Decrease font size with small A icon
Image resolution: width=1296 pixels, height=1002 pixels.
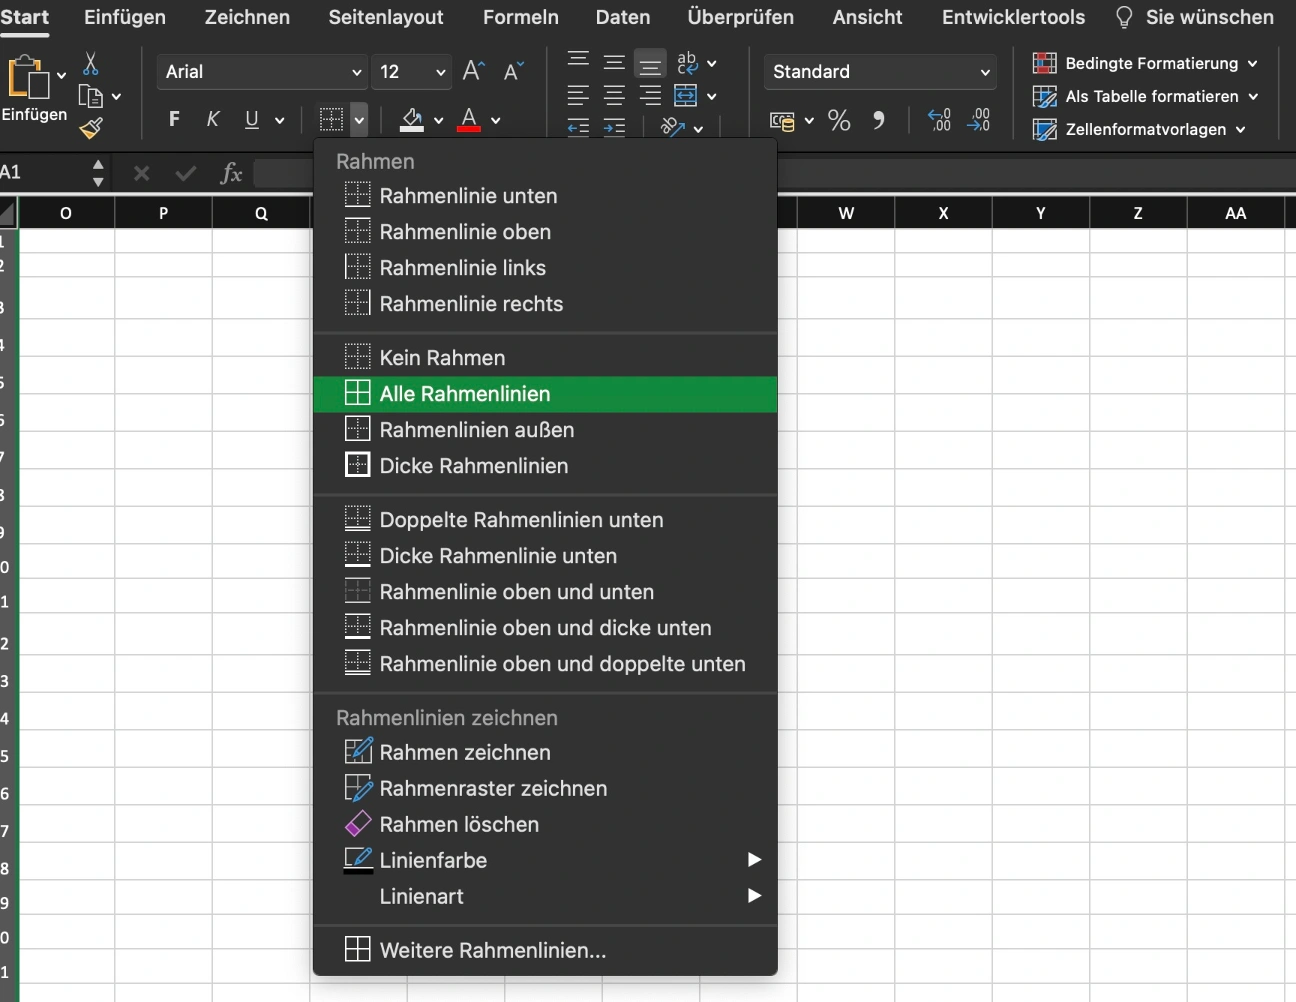pyautogui.click(x=514, y=71)
